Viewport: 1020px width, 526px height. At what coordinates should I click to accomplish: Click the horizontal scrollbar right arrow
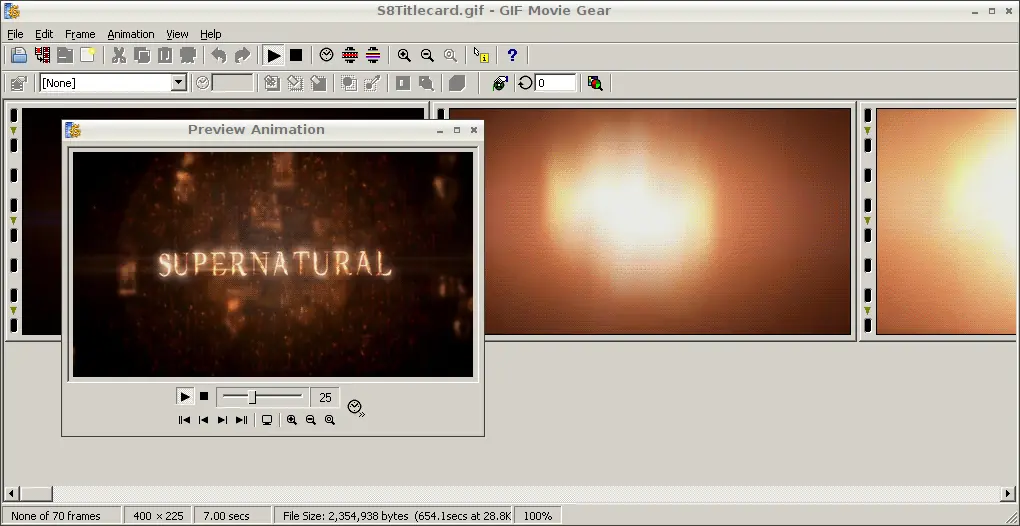click(1008, 494)
